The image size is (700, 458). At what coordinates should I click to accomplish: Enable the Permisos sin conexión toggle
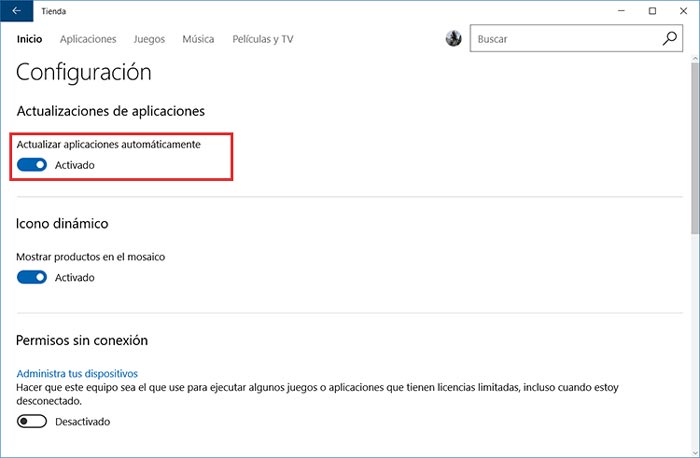pyautogui.click(x=32, y=422)
